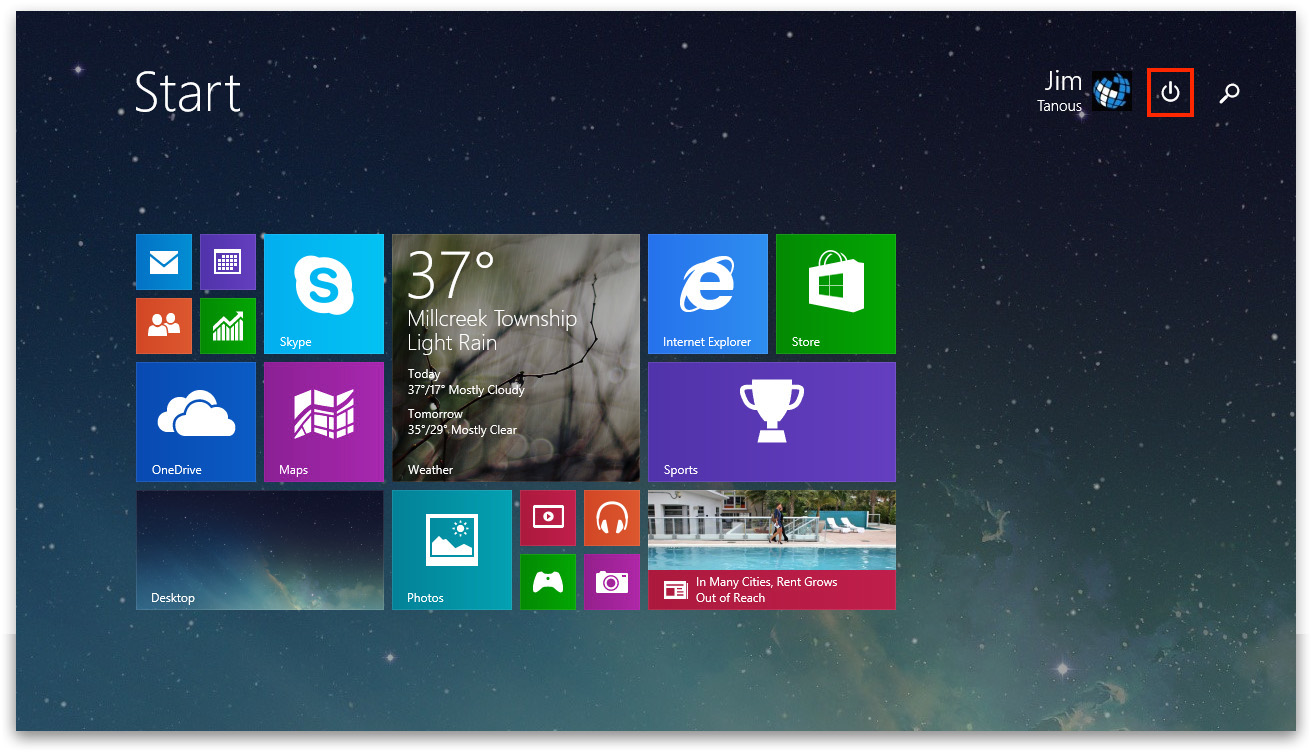Click the Jim Tanous account picture
This screenshot has width=1312, height=752.
[1112, 91]
